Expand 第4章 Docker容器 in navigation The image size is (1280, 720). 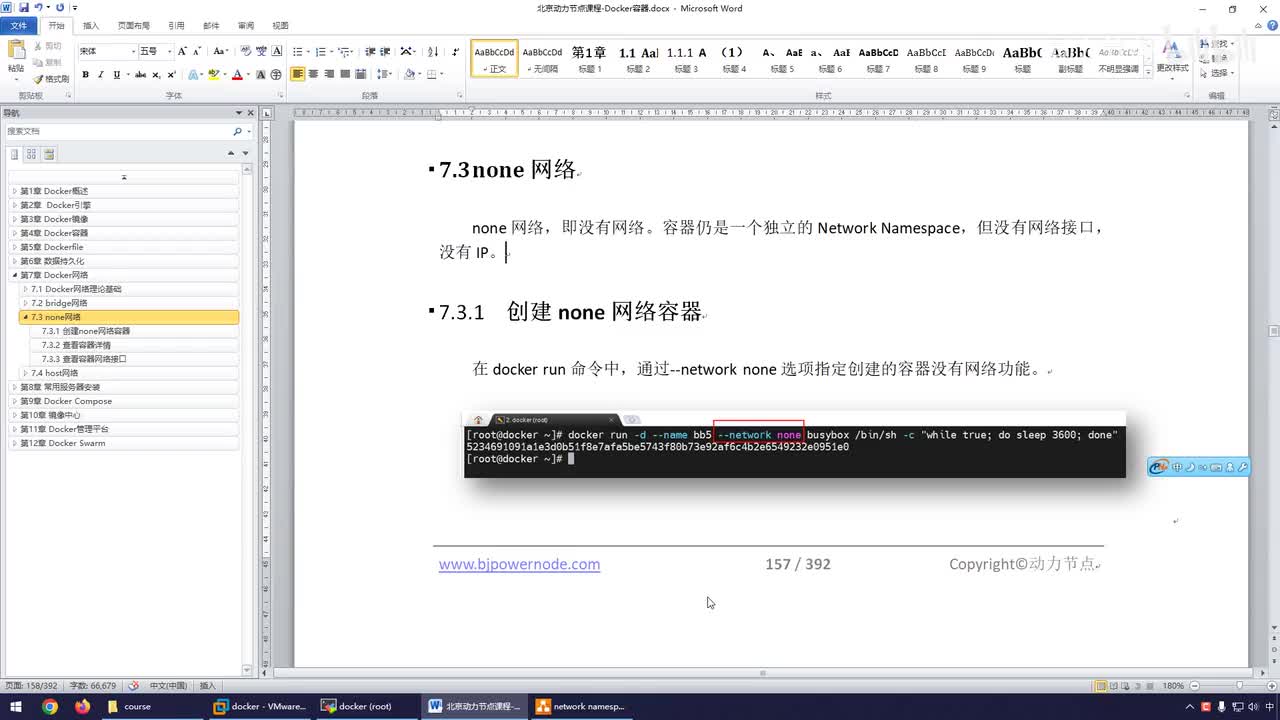[14, 233]
